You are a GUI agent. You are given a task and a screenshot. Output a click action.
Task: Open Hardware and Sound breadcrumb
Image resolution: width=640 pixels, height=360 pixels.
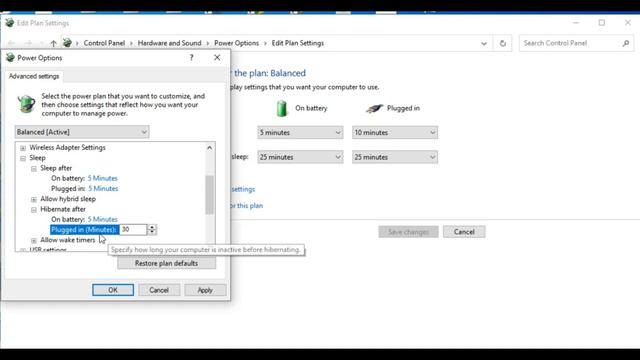point(169,43)
